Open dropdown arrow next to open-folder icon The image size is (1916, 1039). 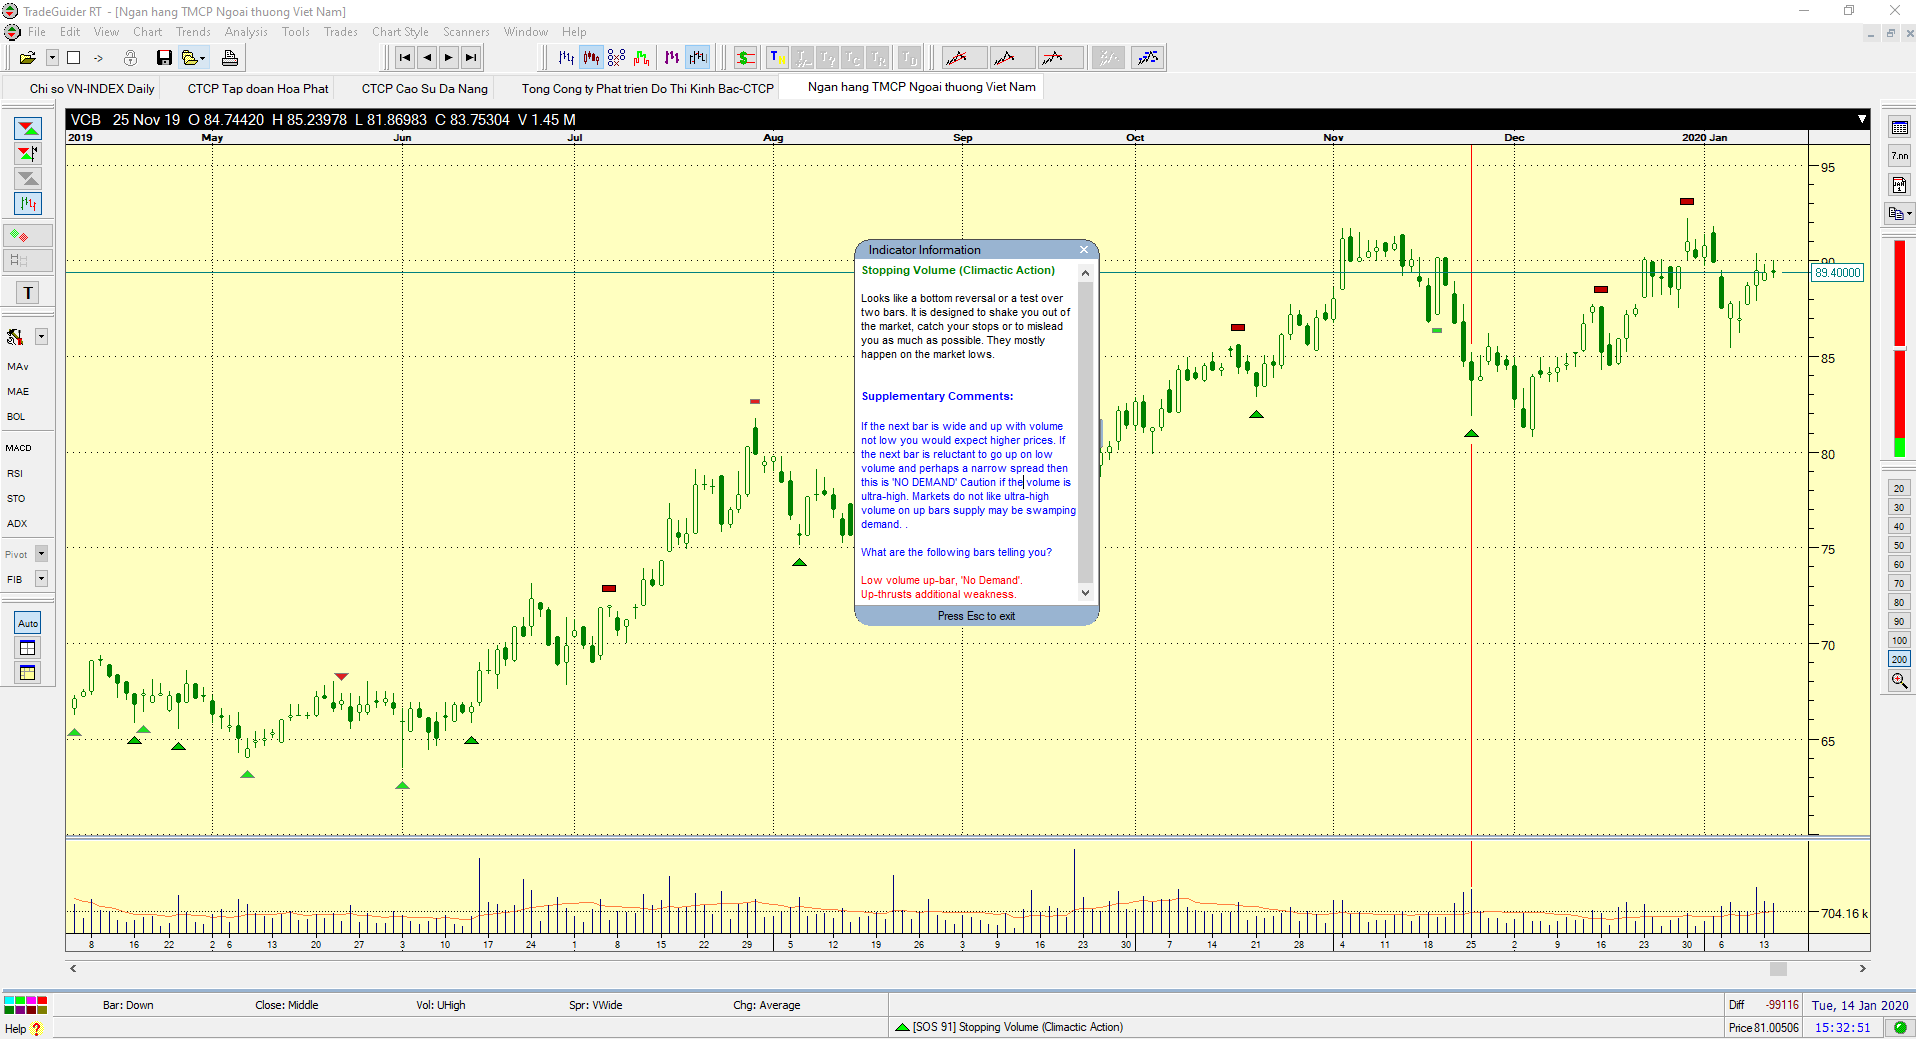pyautogui.click(x=52, y=58)
